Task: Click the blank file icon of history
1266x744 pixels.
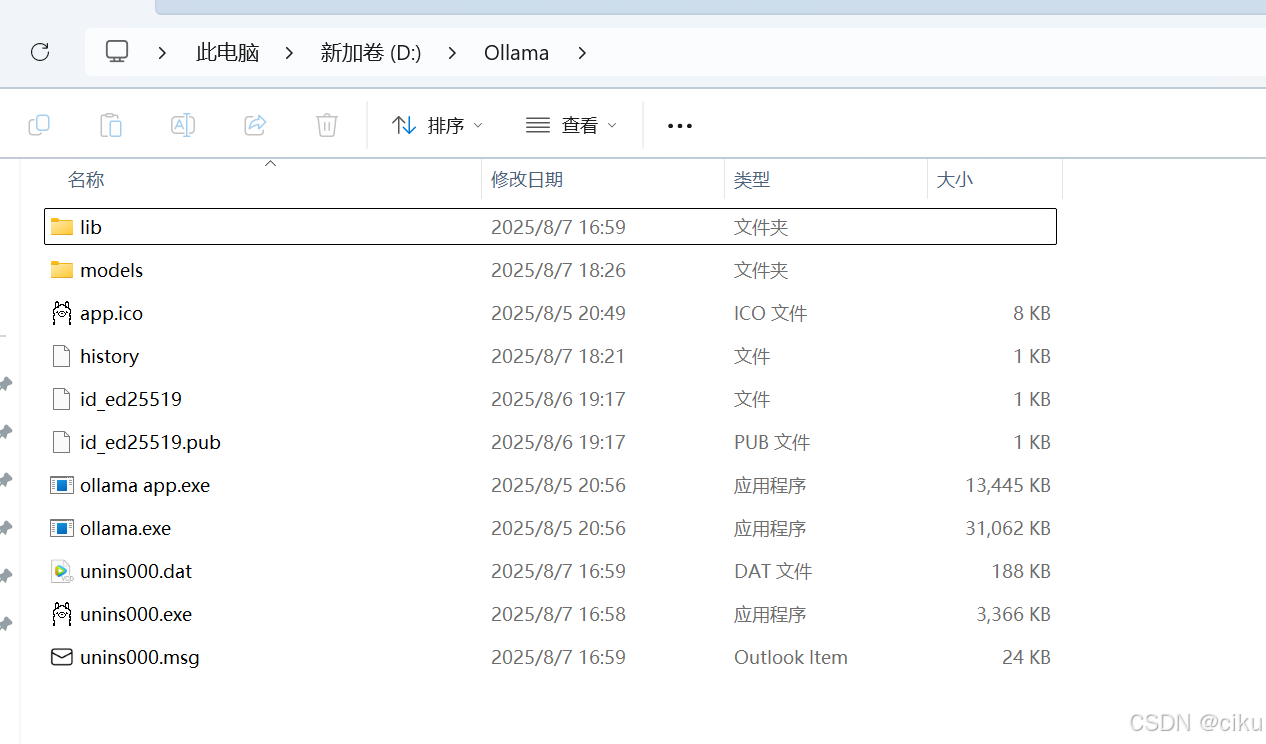Action: [x=62, y=356]
